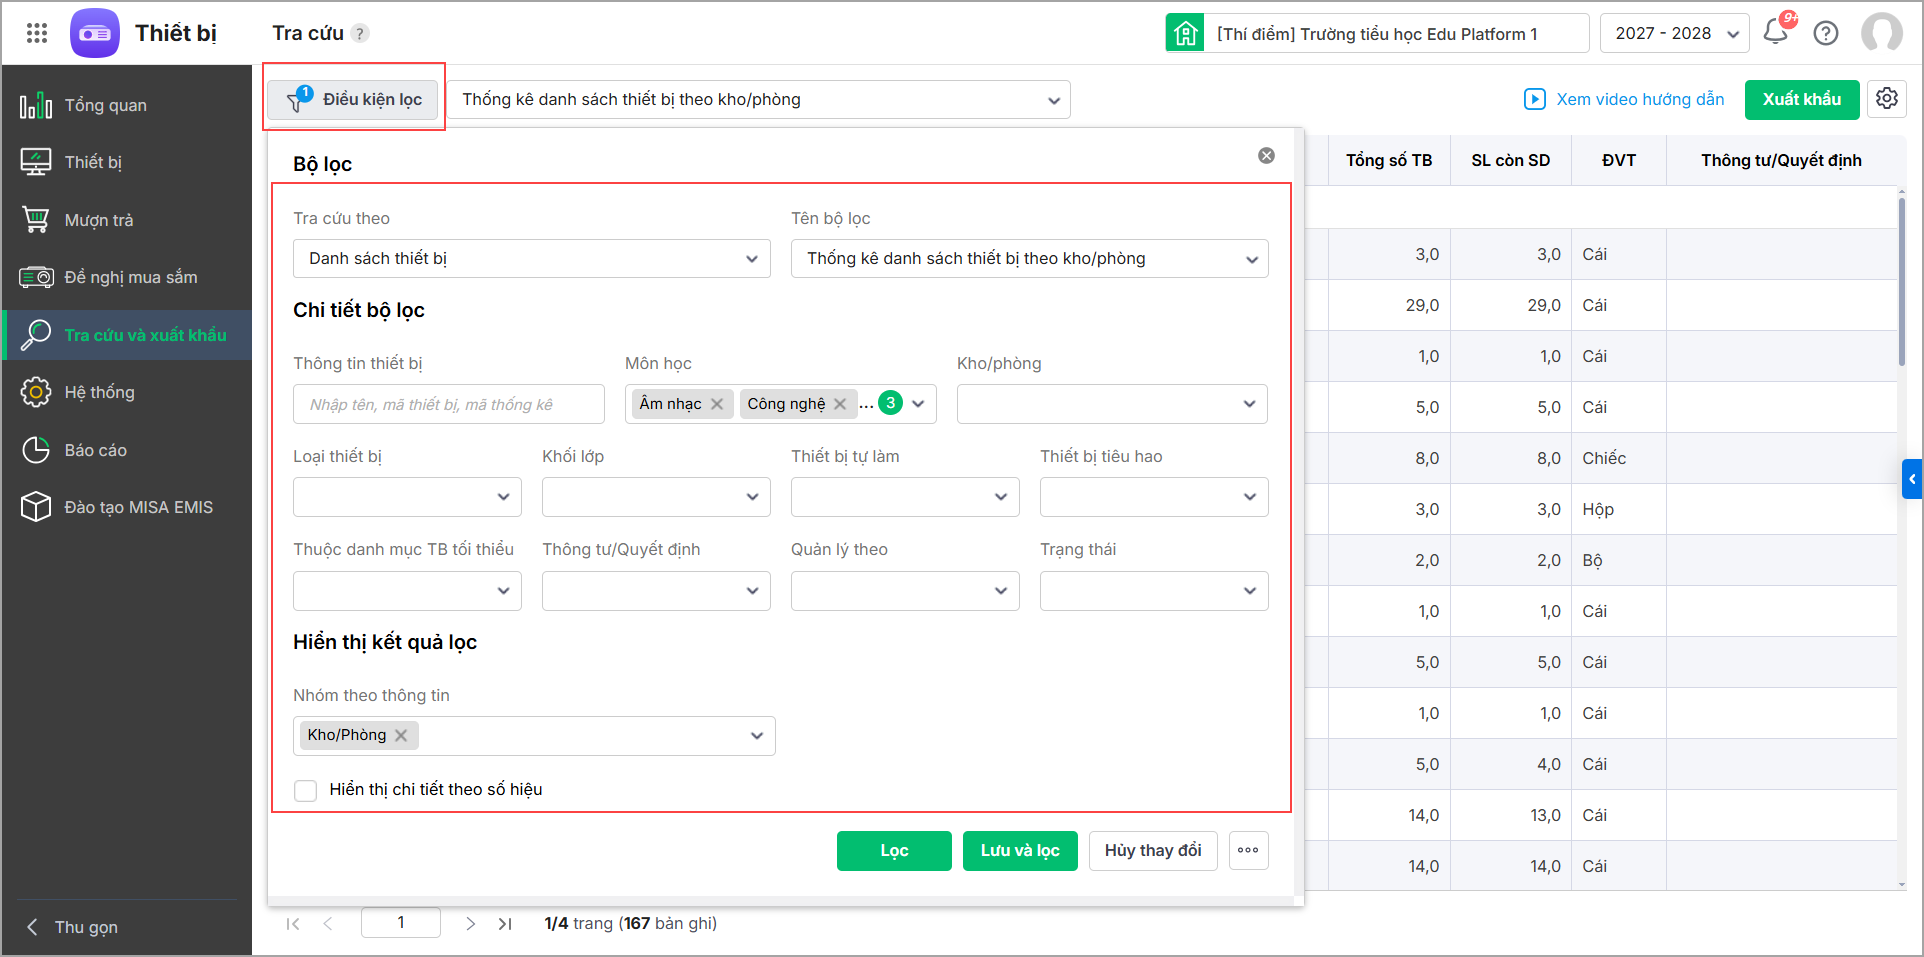Open the school year 2027 - 2028 selector

1674,33
